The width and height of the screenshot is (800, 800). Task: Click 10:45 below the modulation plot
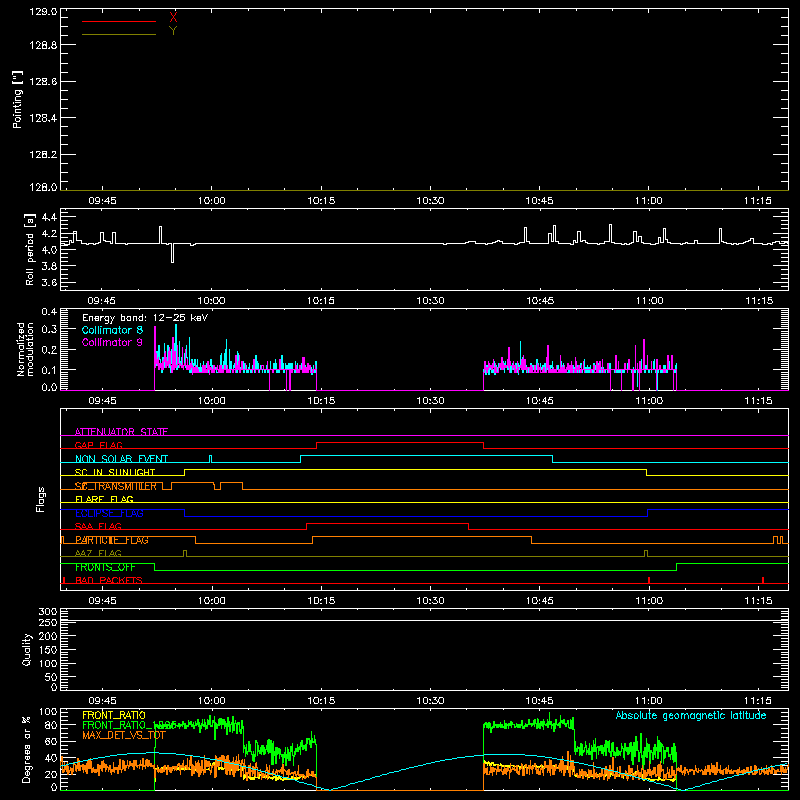(x=539, y=401)
